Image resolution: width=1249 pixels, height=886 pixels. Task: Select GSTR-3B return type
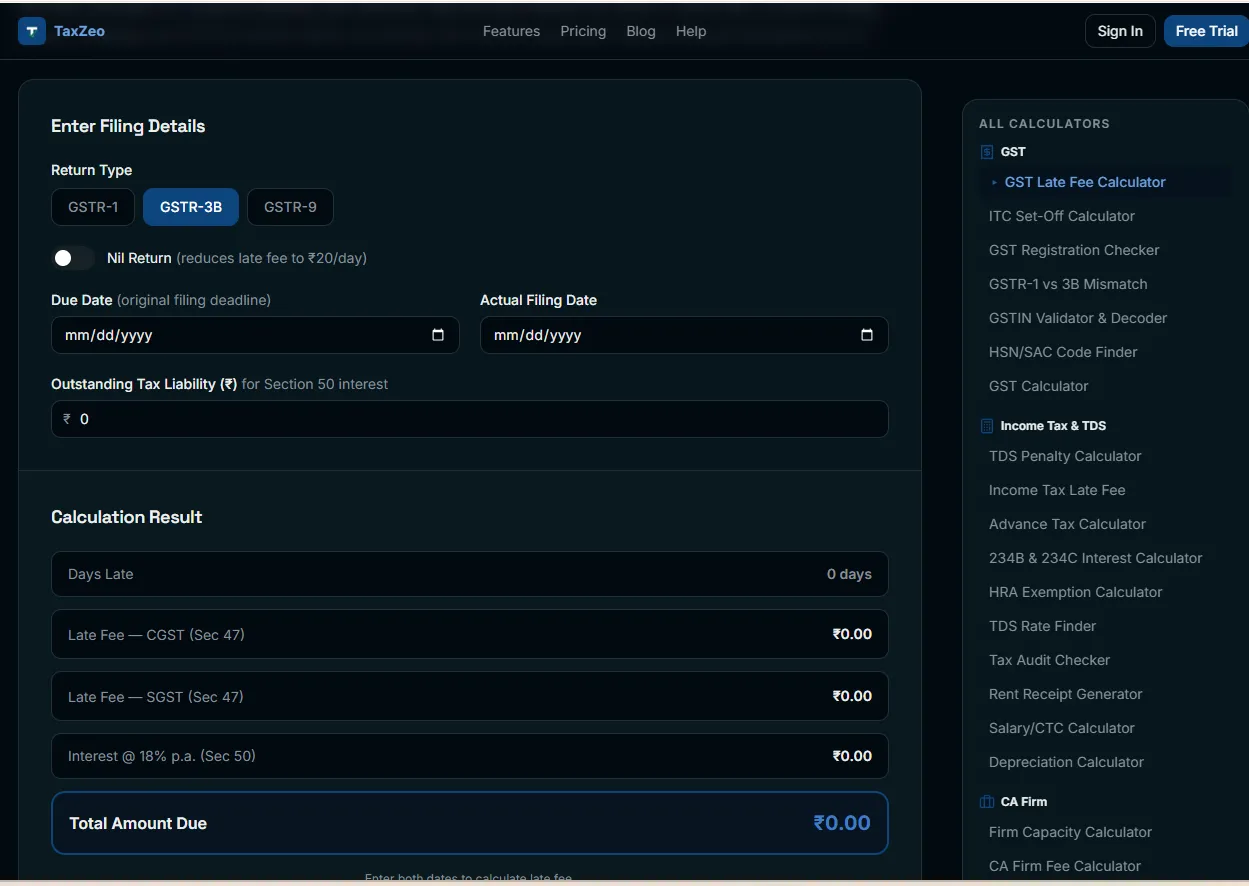[191, 207]
